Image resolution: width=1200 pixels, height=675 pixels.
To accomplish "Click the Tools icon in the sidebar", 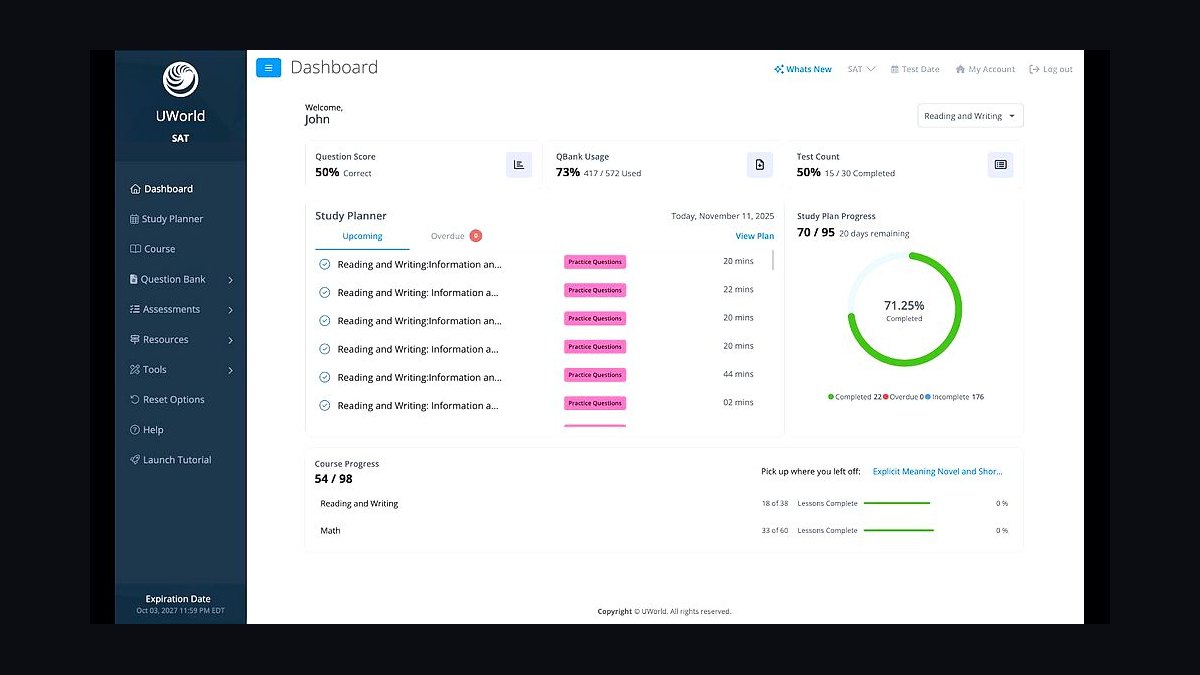I will (x=135, y=370).
